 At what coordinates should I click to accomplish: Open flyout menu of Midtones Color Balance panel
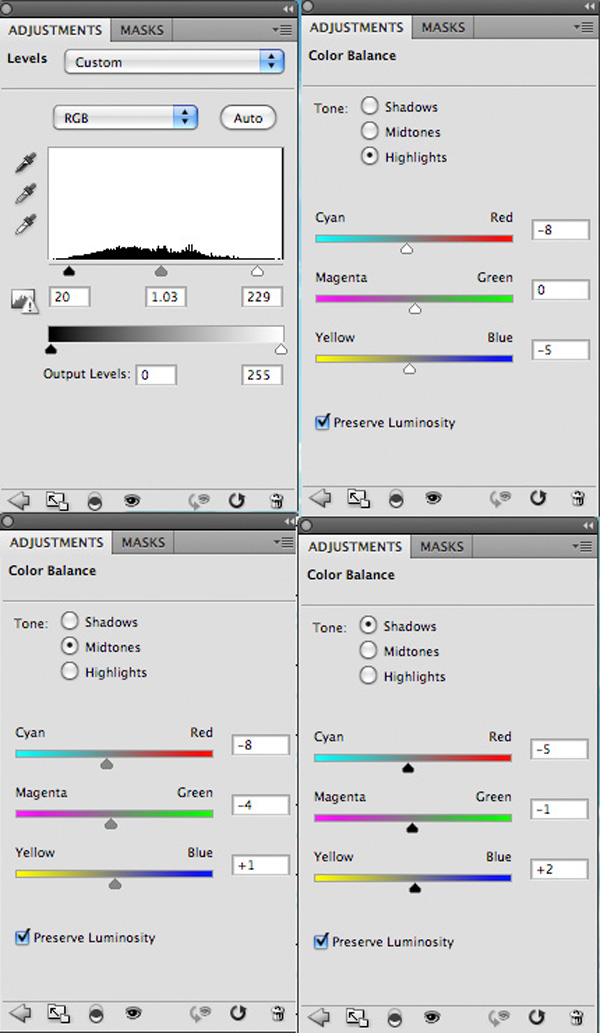tap(281, 542)
